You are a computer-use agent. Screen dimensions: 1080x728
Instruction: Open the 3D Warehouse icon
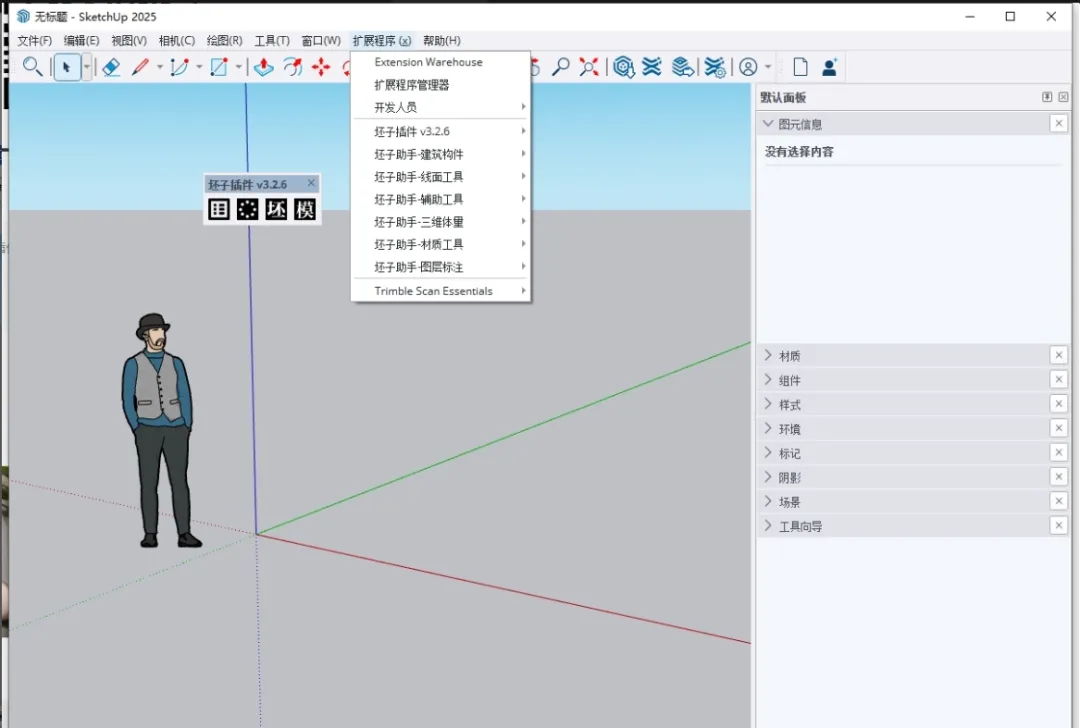coord(623,67)
